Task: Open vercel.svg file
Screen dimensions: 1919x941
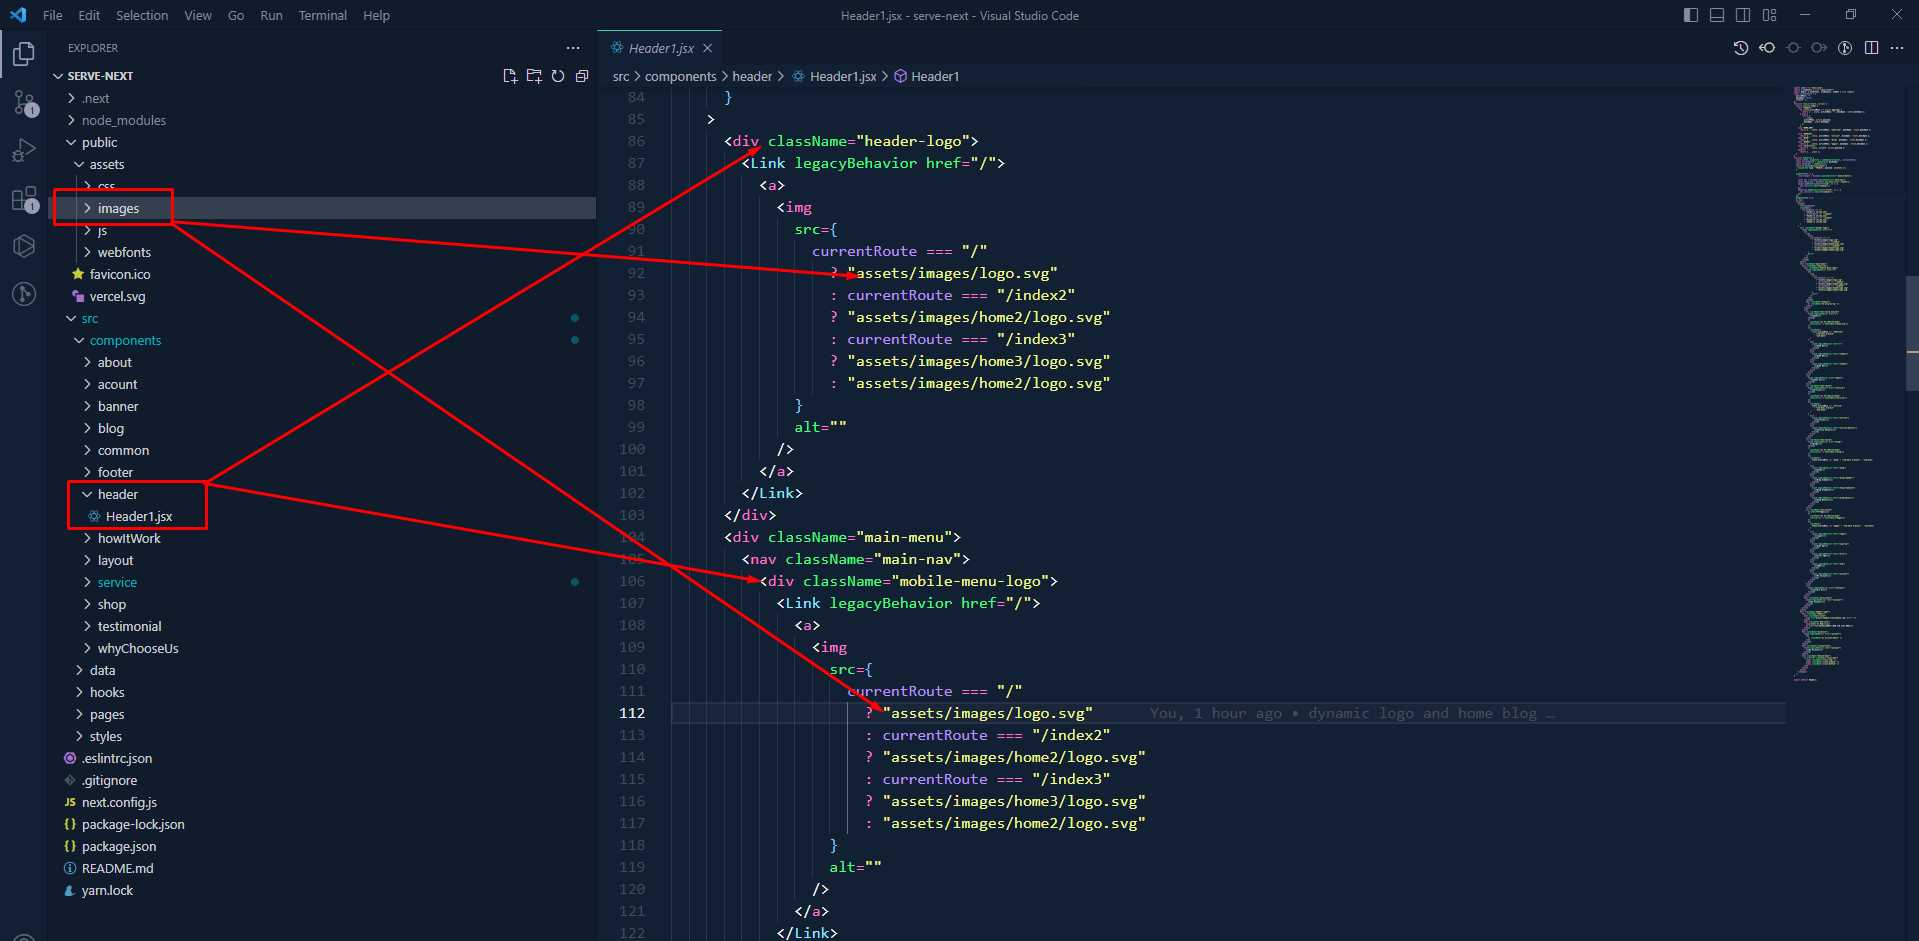Action: [322, 296]
